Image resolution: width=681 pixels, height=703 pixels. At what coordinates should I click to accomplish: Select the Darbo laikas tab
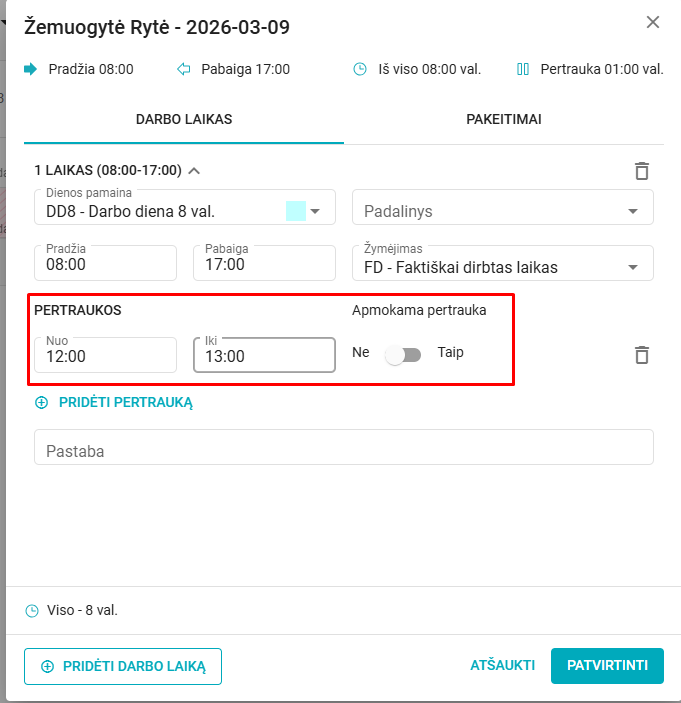[184, 119]
